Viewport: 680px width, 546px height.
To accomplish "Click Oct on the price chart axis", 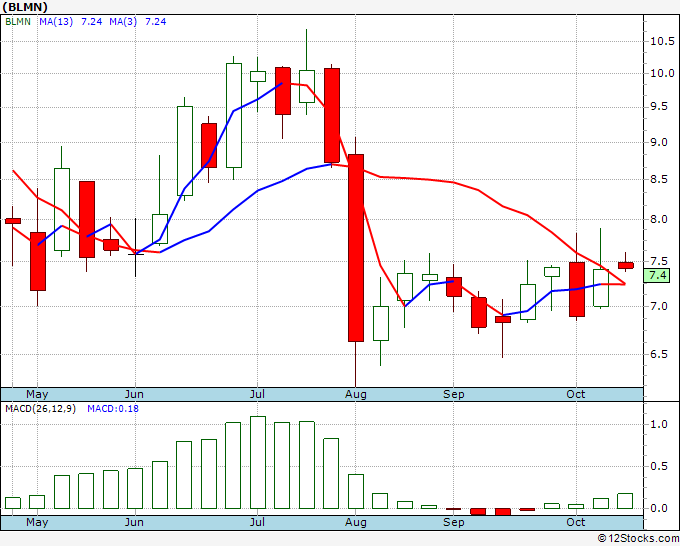I will [x=576, y=394].
